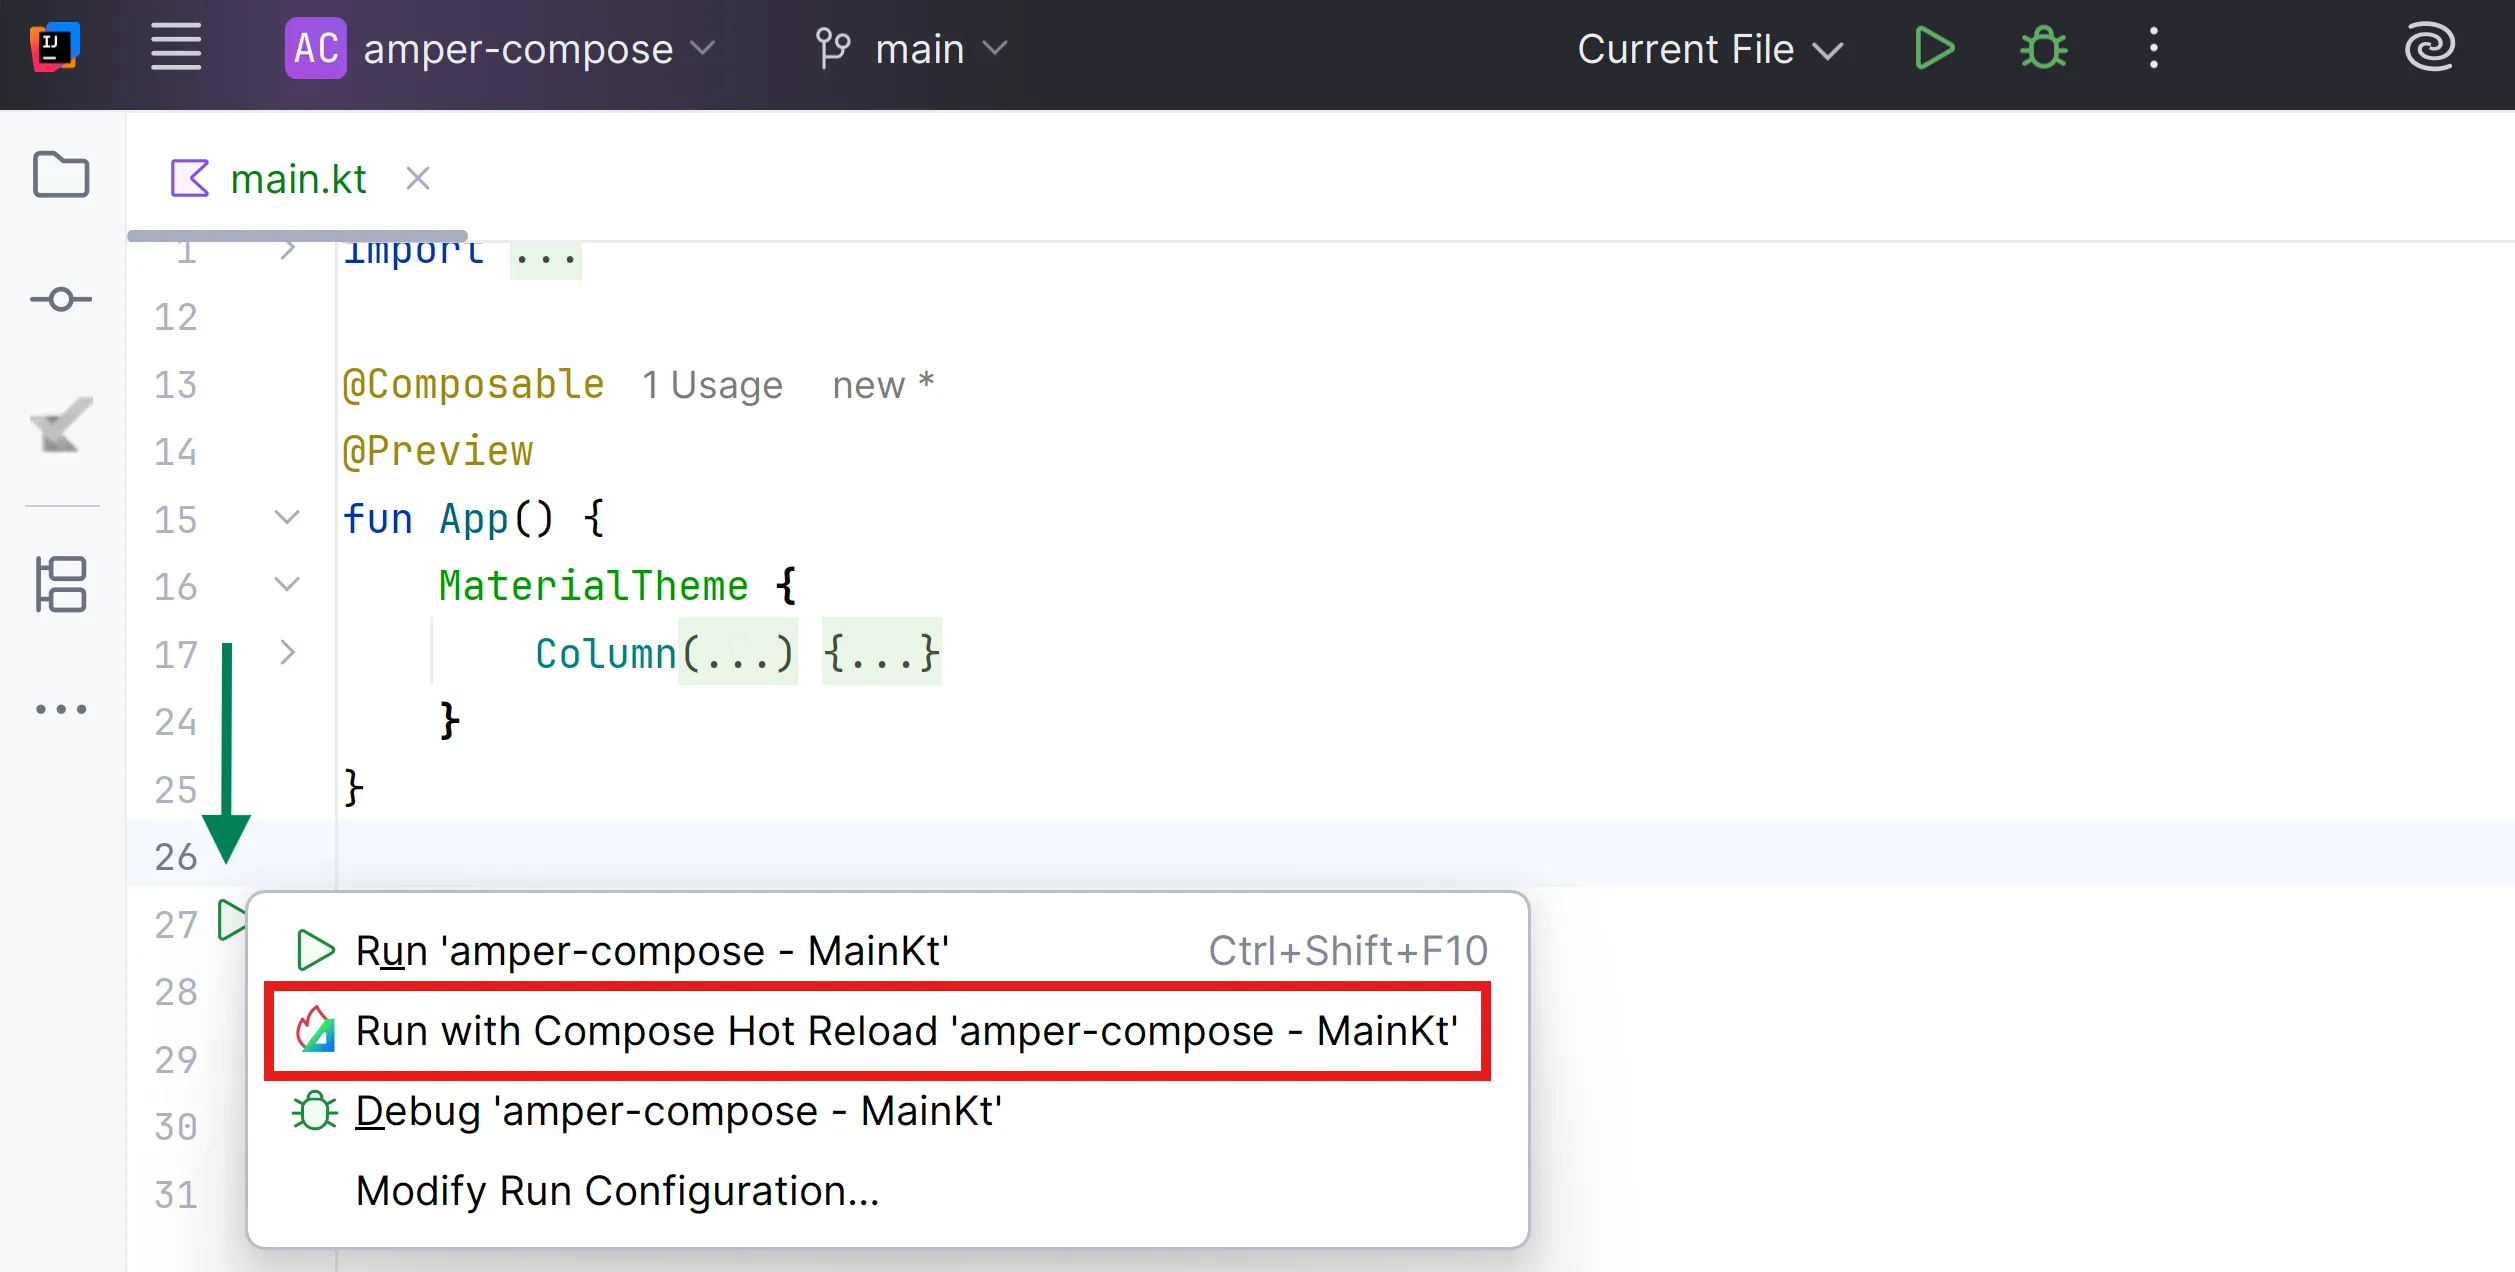This screenshot has height=1272, width=2515.
Task: Expand the folded Column block on line 17
Action: 287,653
